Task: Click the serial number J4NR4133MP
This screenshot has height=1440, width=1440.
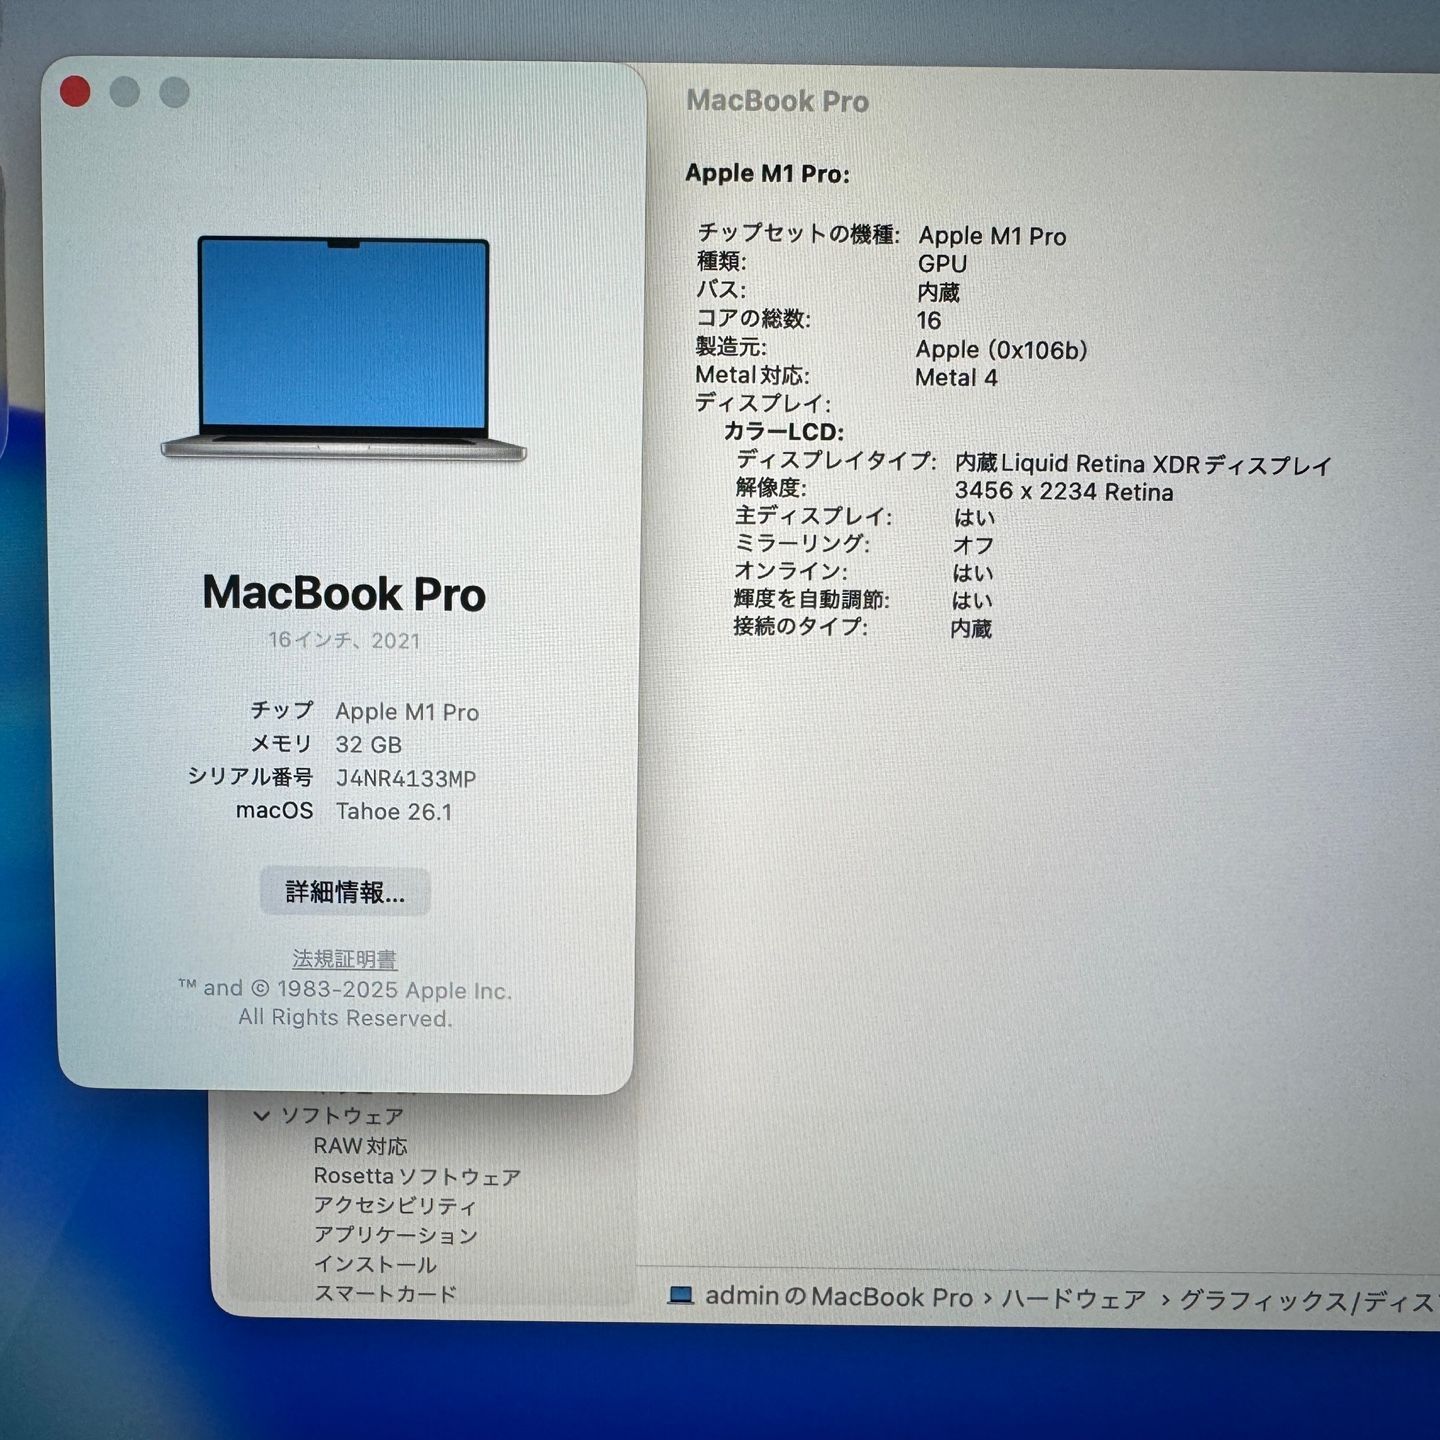Action: [x=405, y=778]
